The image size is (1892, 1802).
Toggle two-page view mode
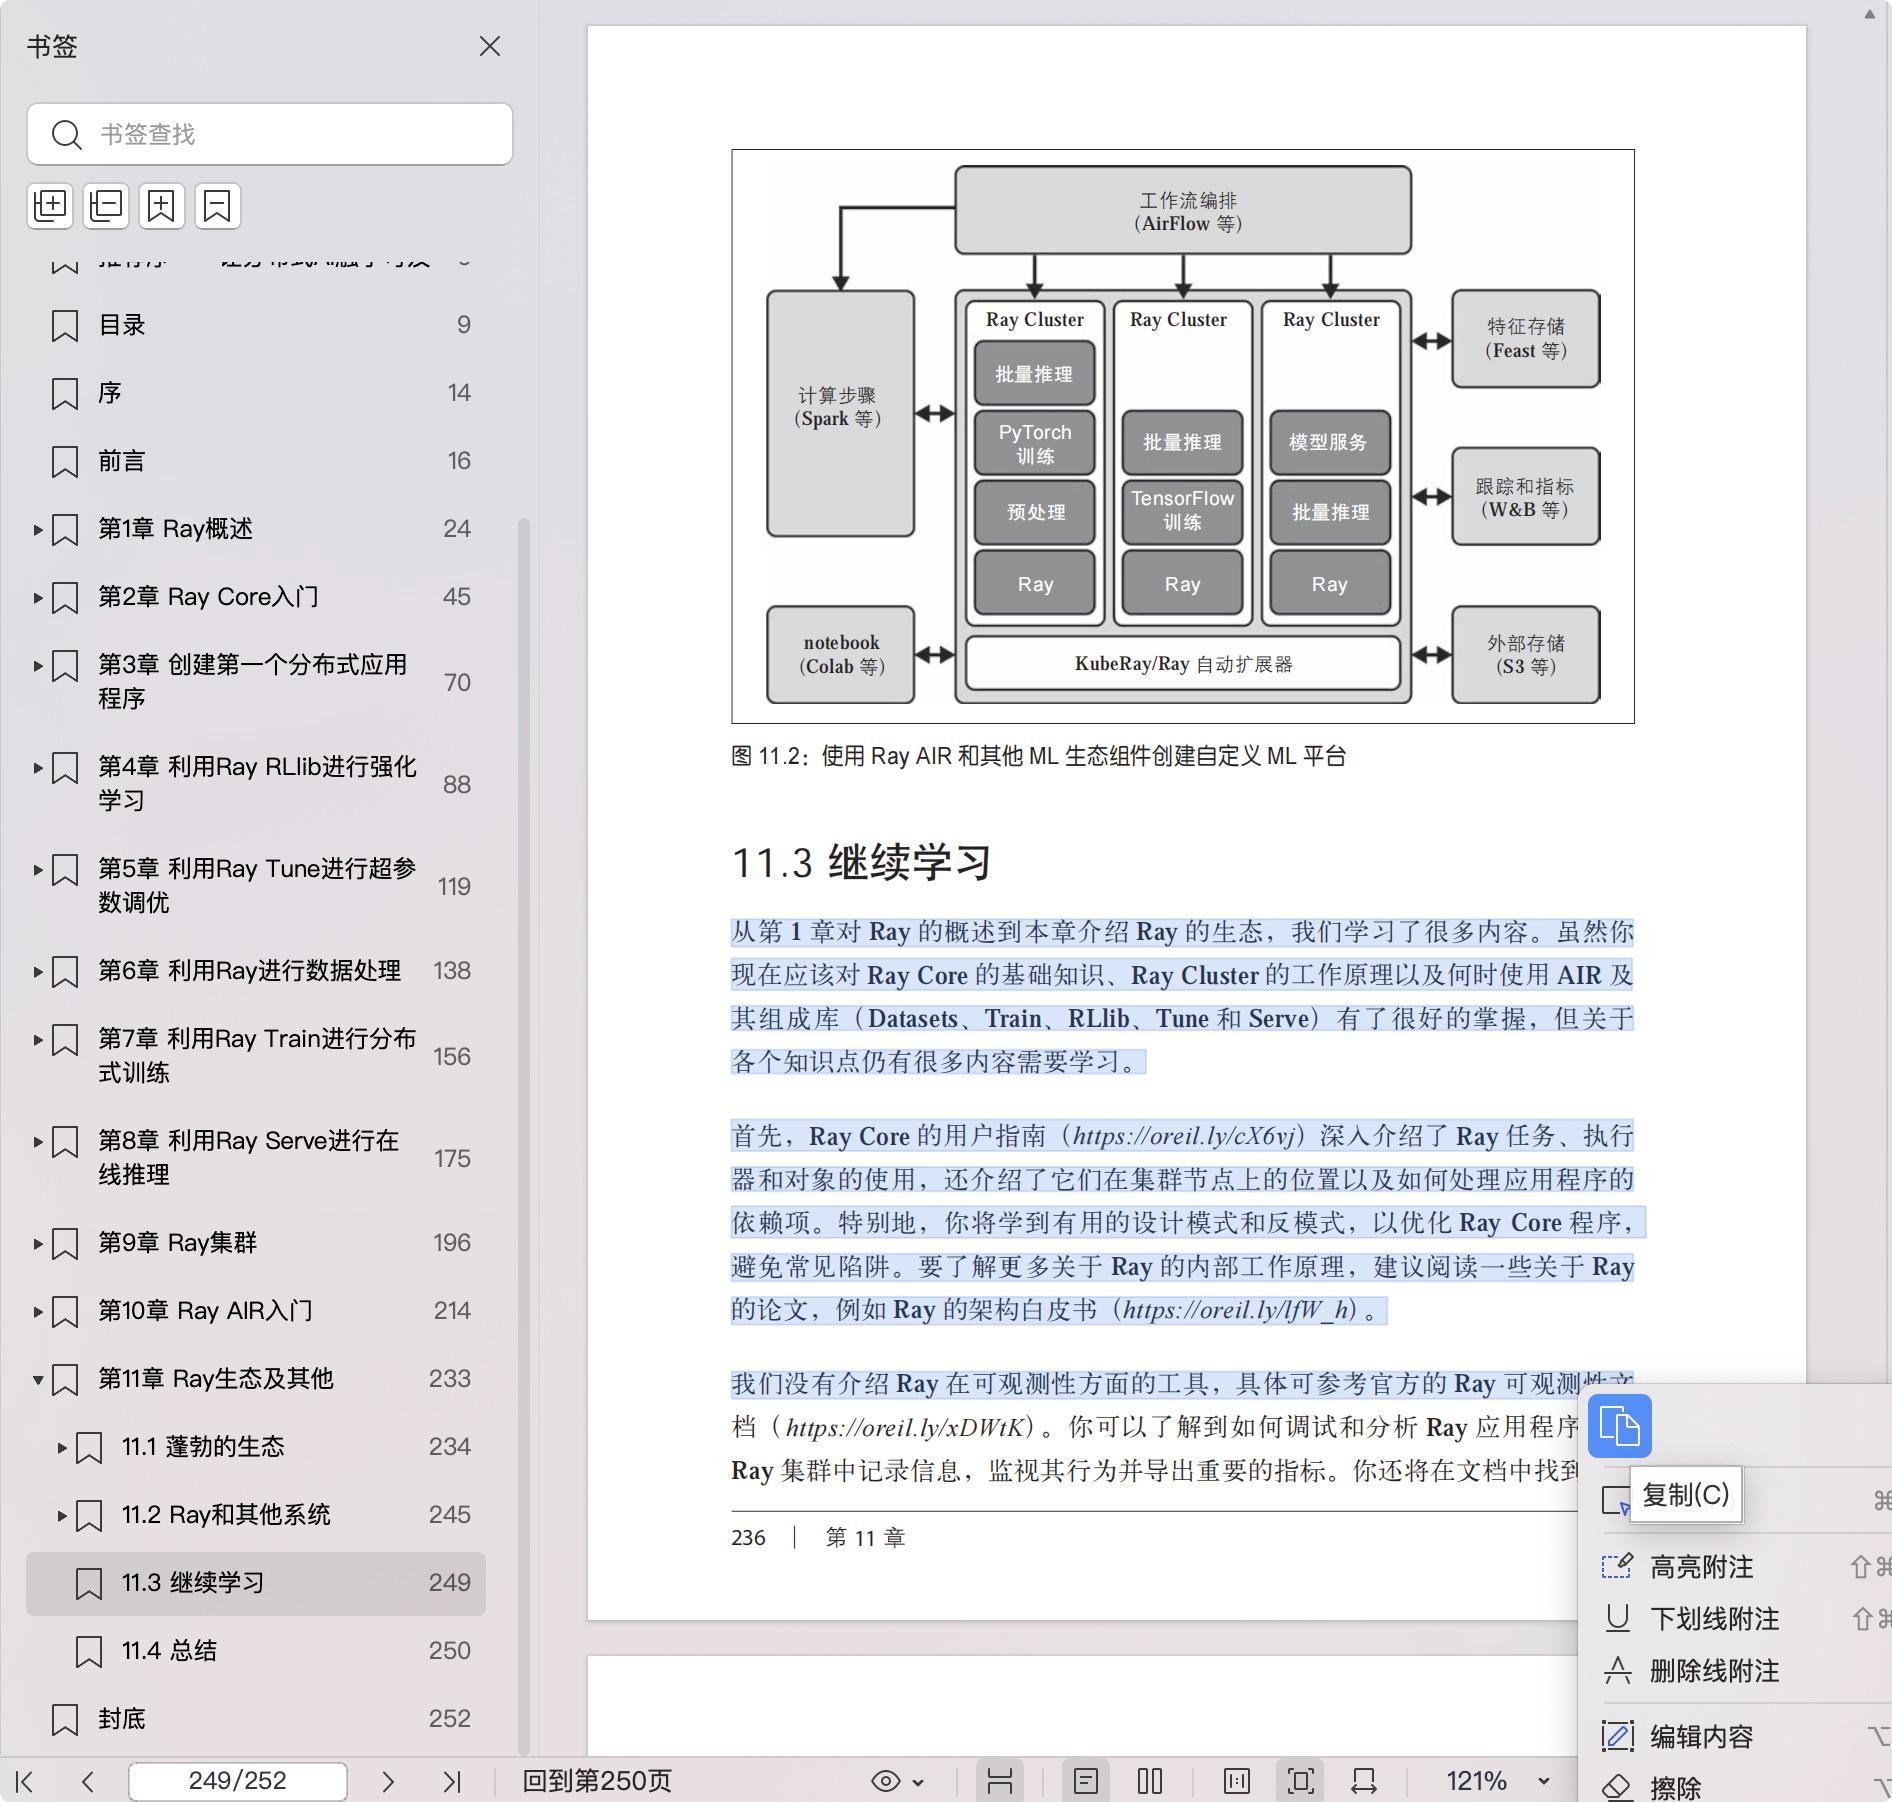pos(1150,1781)
